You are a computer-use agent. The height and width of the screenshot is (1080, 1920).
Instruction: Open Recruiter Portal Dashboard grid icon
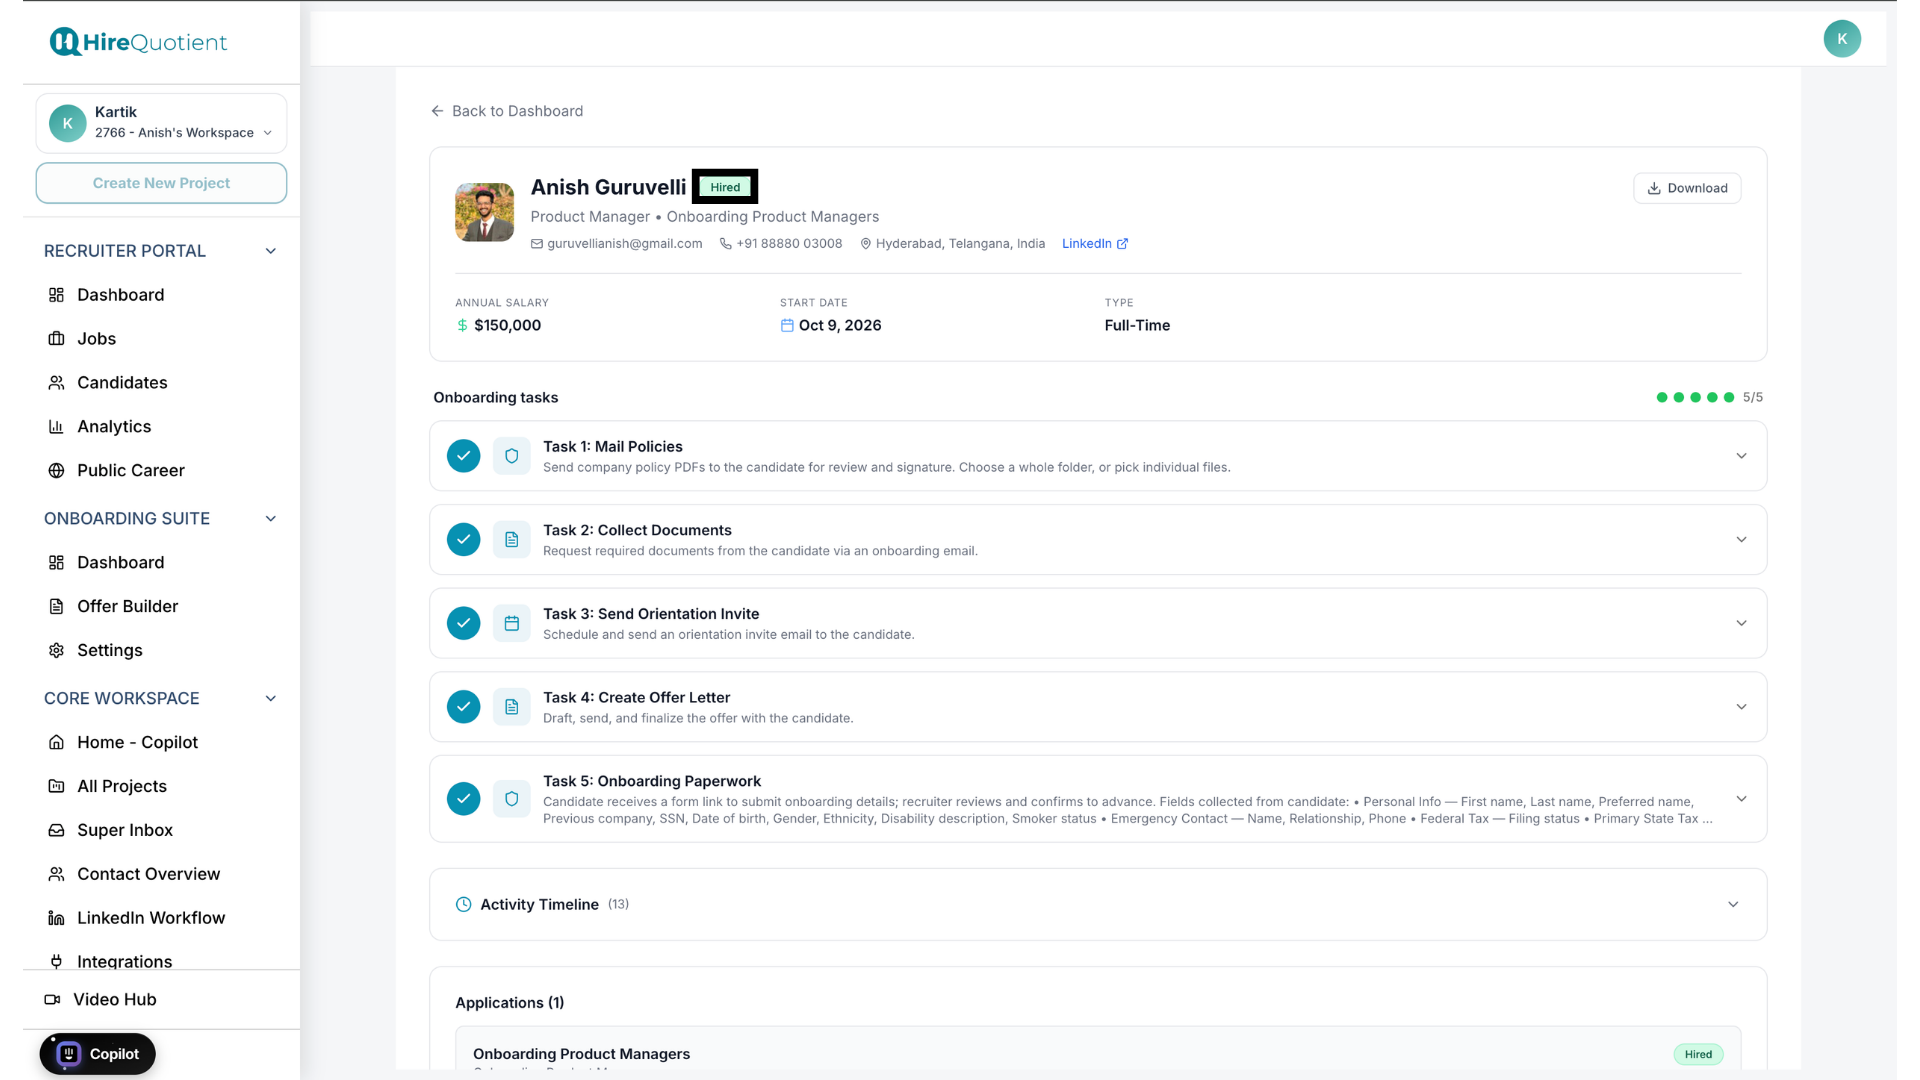pyautogui.click(x=56, y=295)
